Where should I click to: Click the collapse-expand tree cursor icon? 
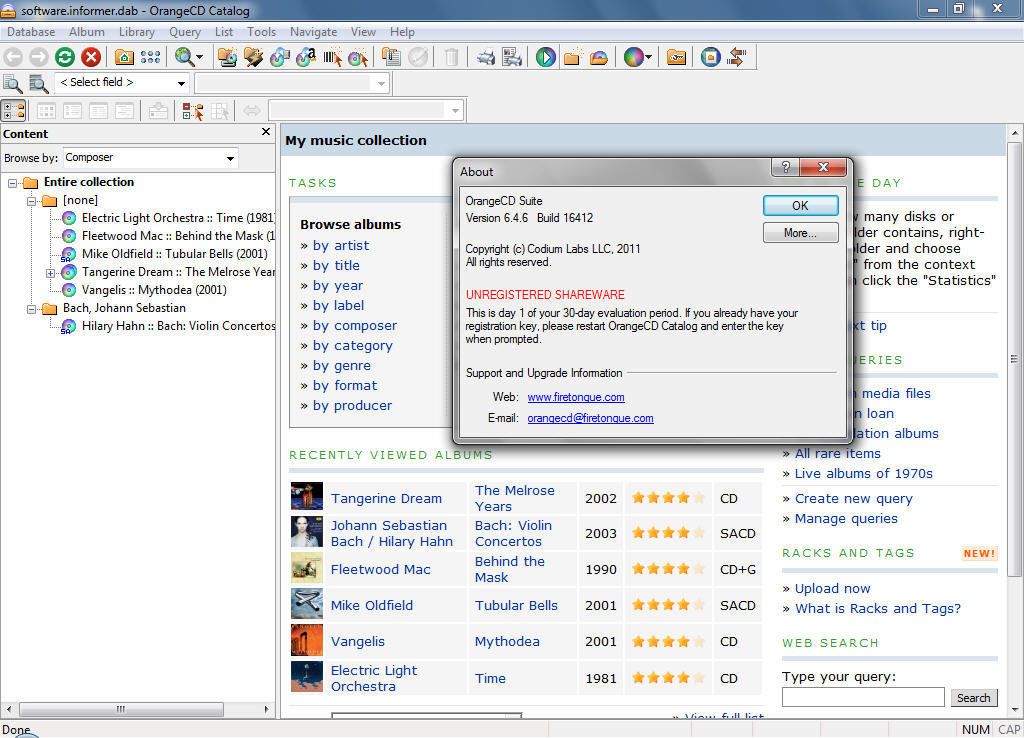(x=193, y=111)
